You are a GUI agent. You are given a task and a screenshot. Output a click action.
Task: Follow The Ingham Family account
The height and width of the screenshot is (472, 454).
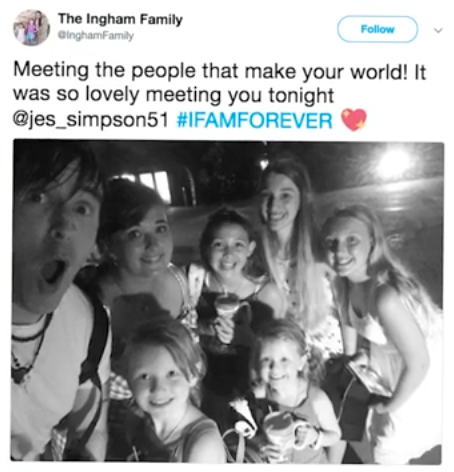[x=377, y=29]
